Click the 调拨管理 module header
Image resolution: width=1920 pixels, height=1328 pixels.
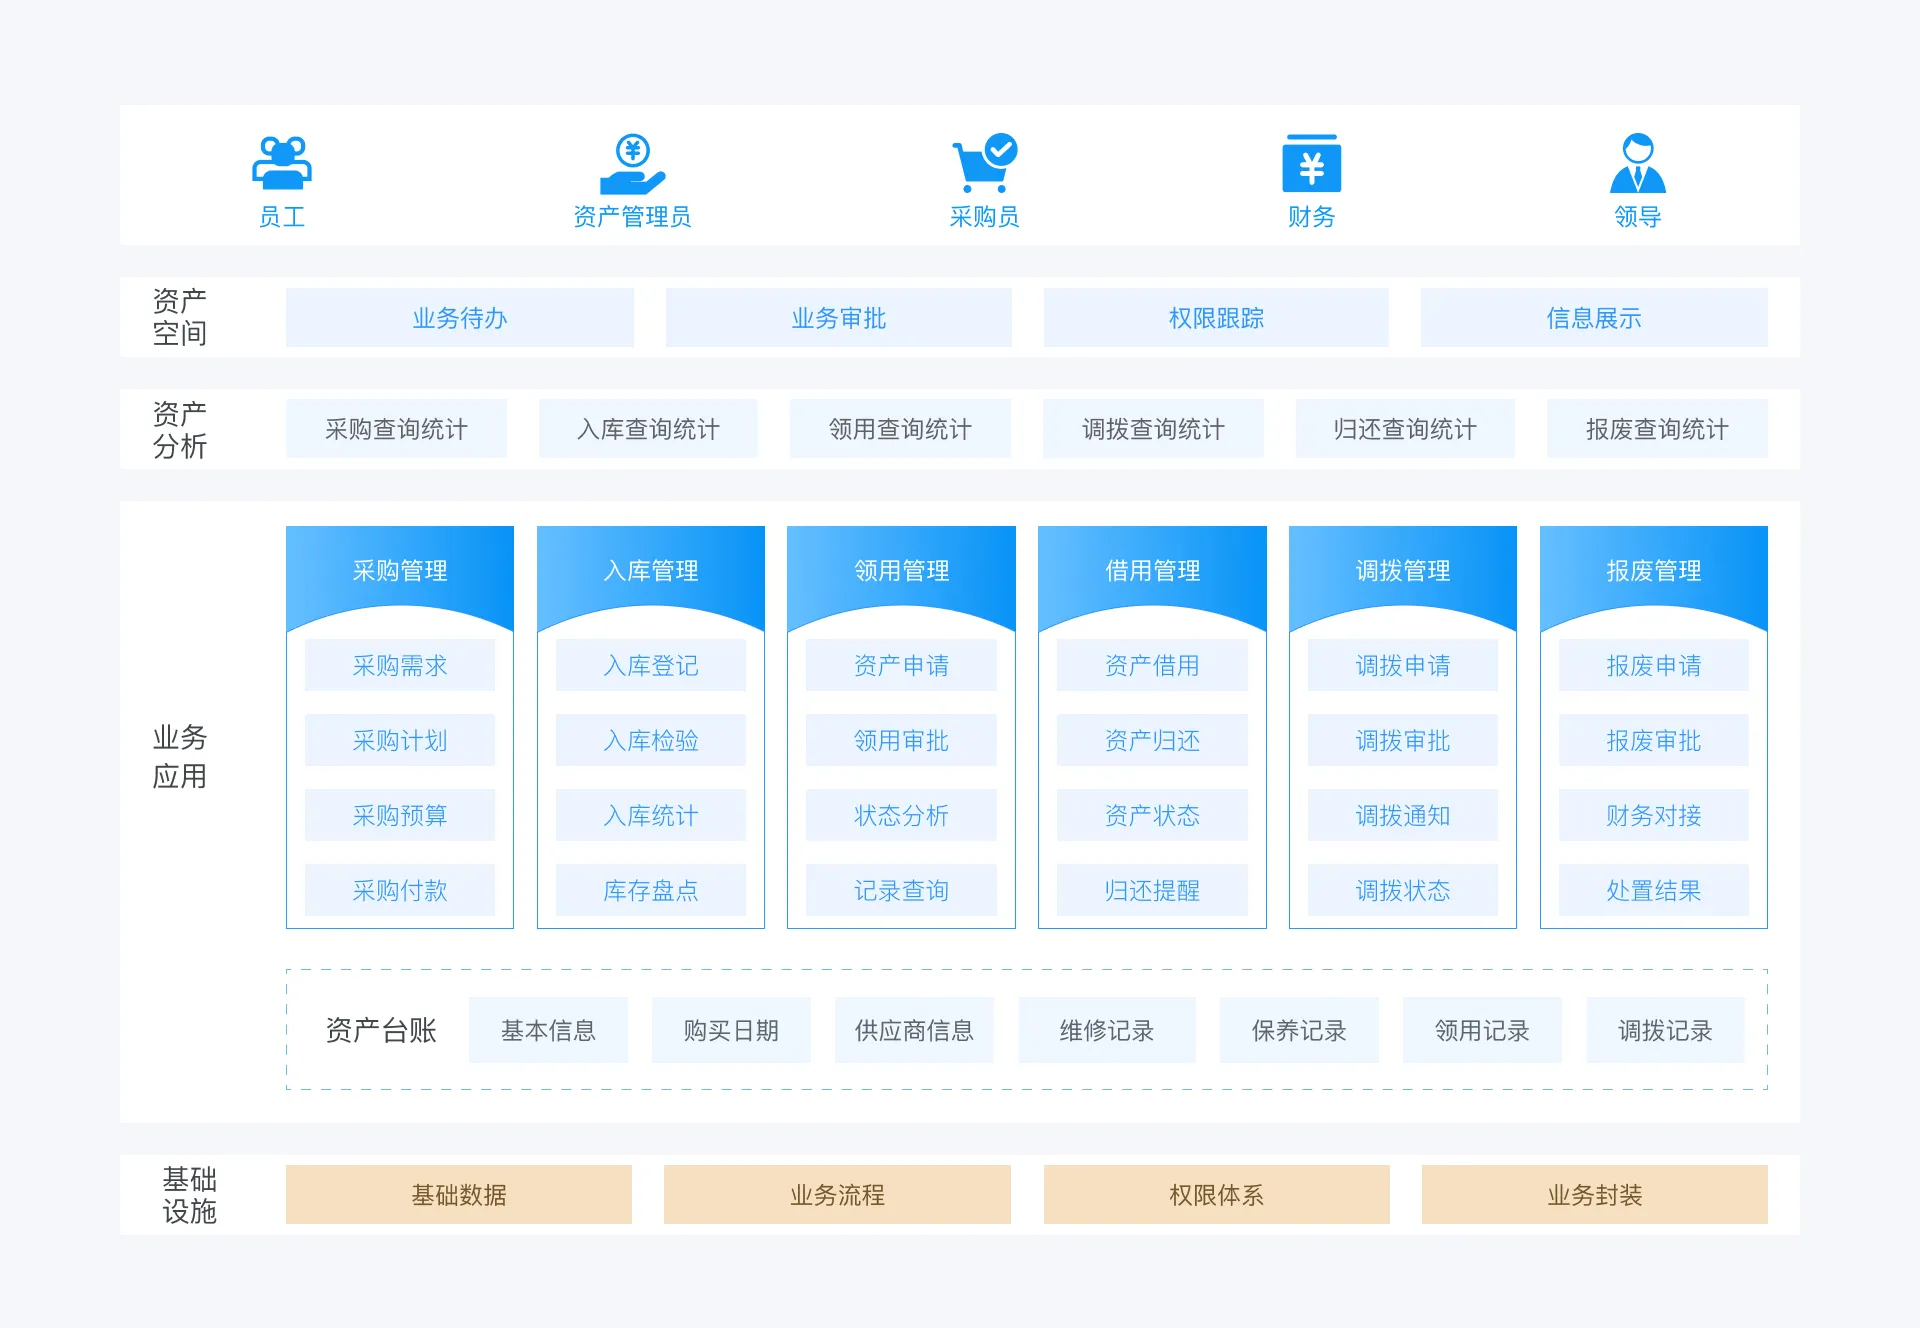tap(1403, 571)
